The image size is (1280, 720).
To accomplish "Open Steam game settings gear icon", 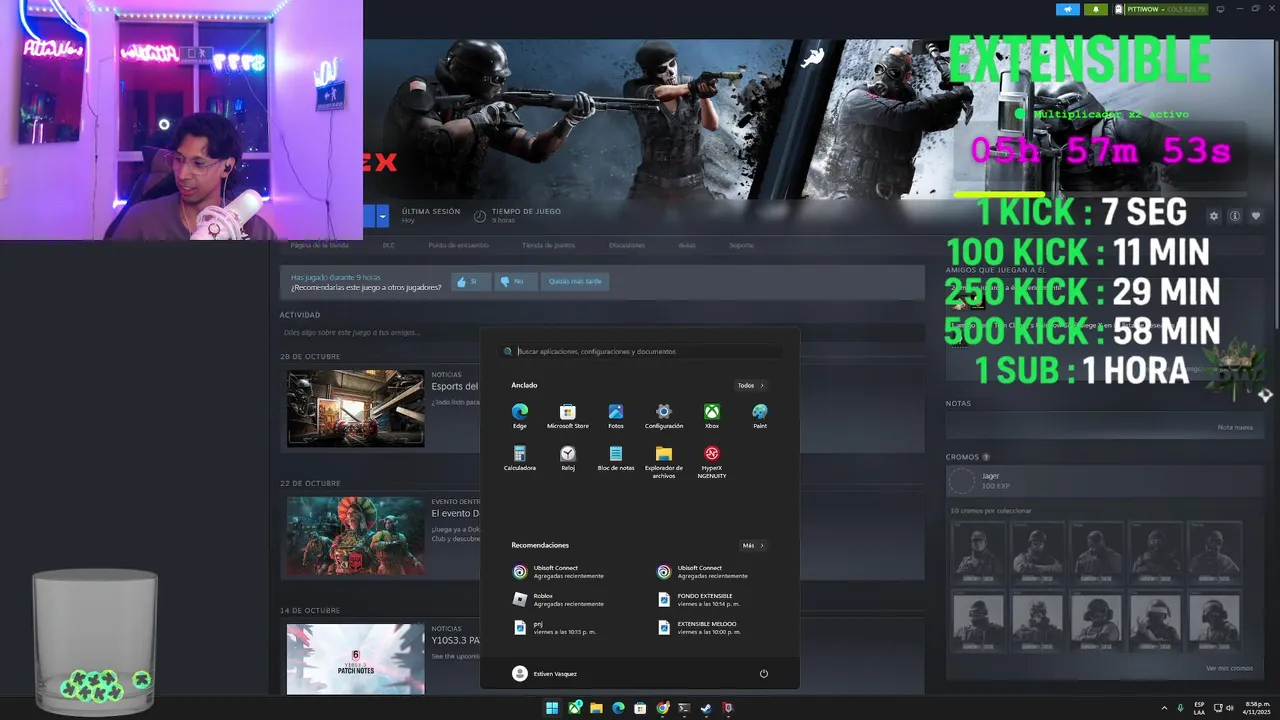I will [1214, 216].
